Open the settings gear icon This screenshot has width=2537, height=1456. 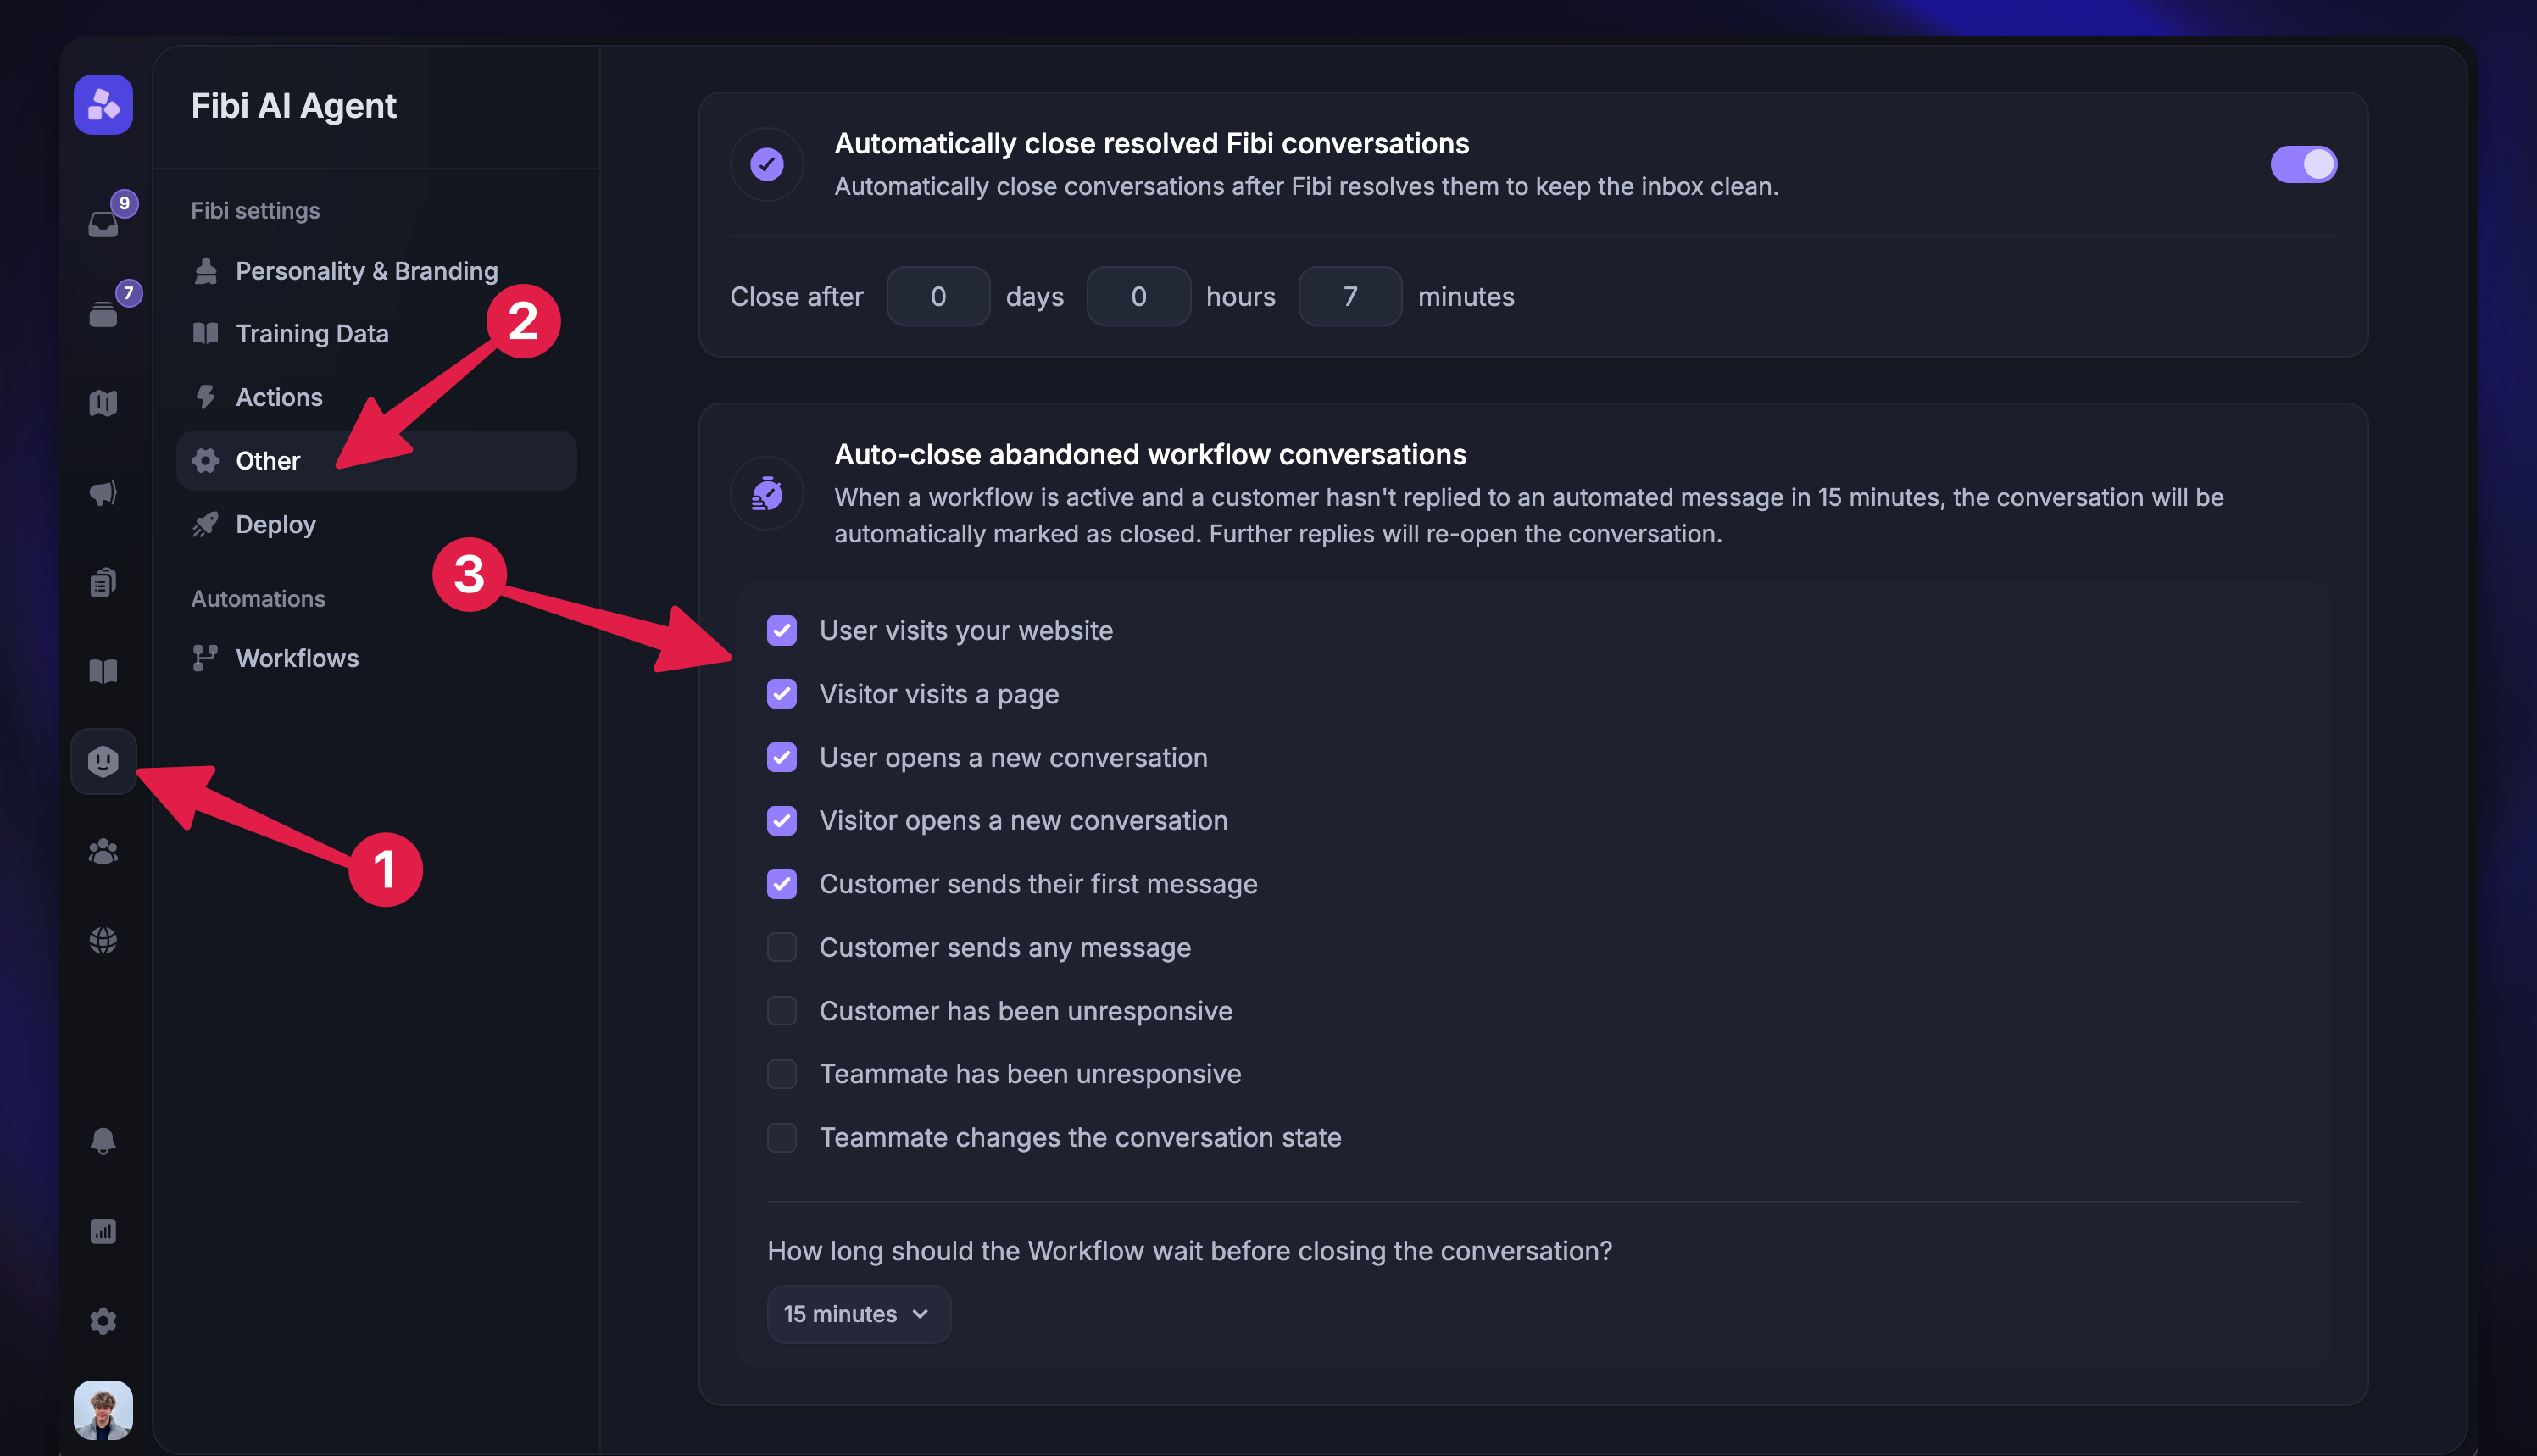pos(103,1321)
